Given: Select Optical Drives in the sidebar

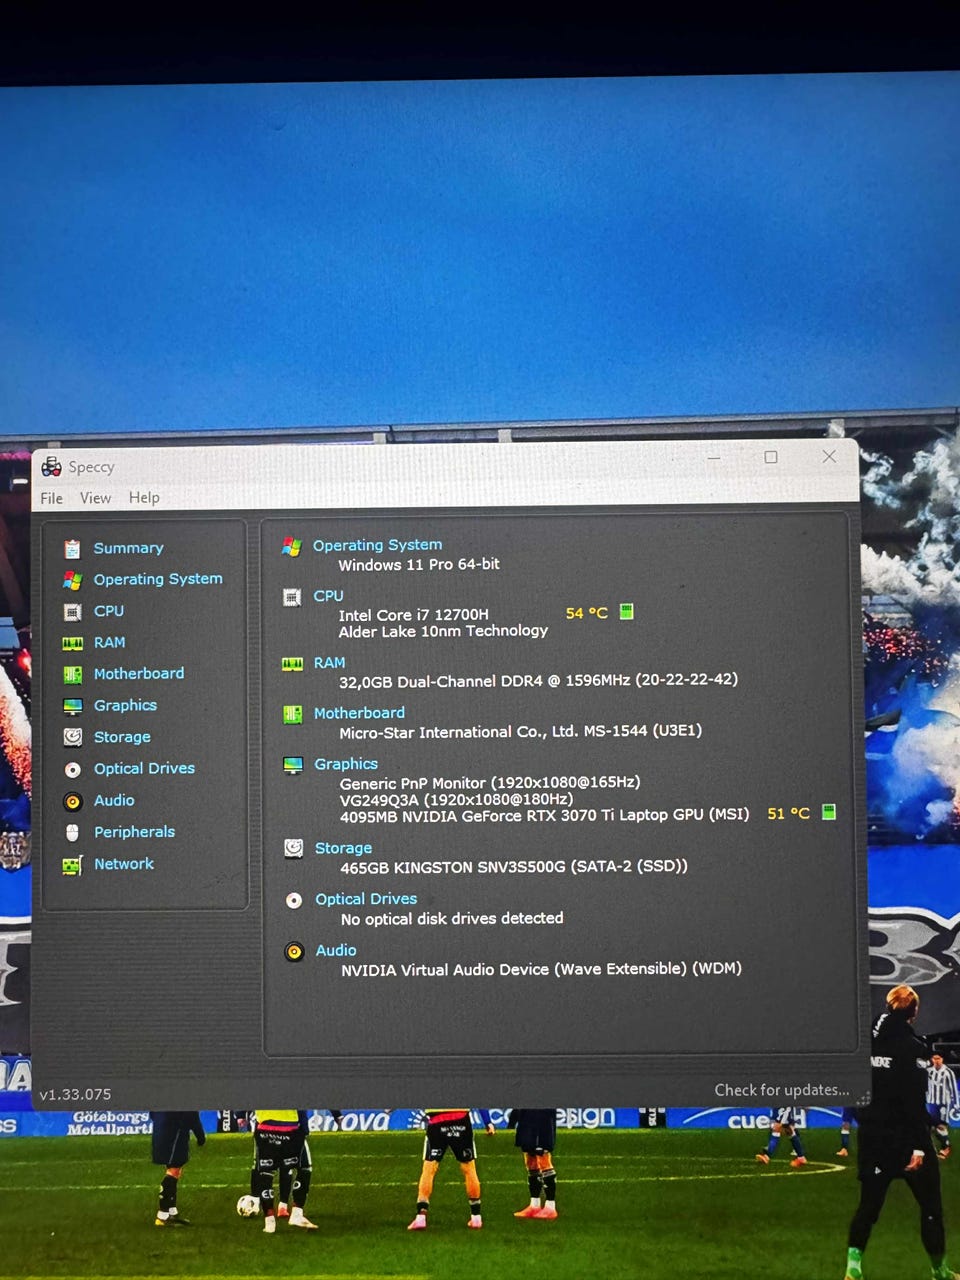Looking at the screenshot, I should tap(144, 769).
